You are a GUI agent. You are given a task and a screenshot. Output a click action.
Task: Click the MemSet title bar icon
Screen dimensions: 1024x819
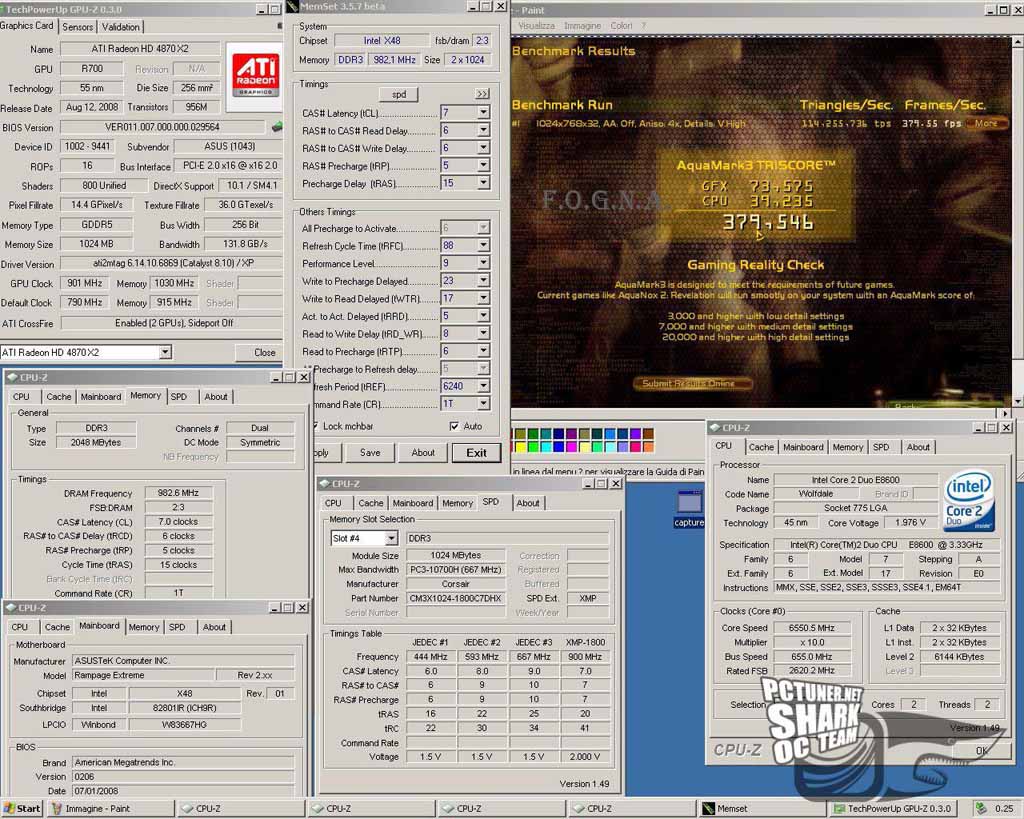pyautogui.click(x=292, y=7)
